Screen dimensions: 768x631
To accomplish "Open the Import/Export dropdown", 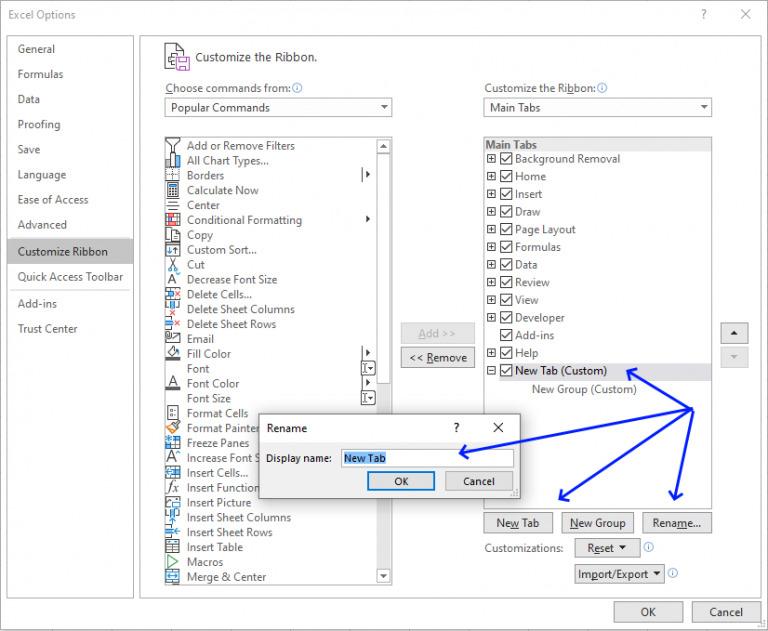I will coord(619,574).
